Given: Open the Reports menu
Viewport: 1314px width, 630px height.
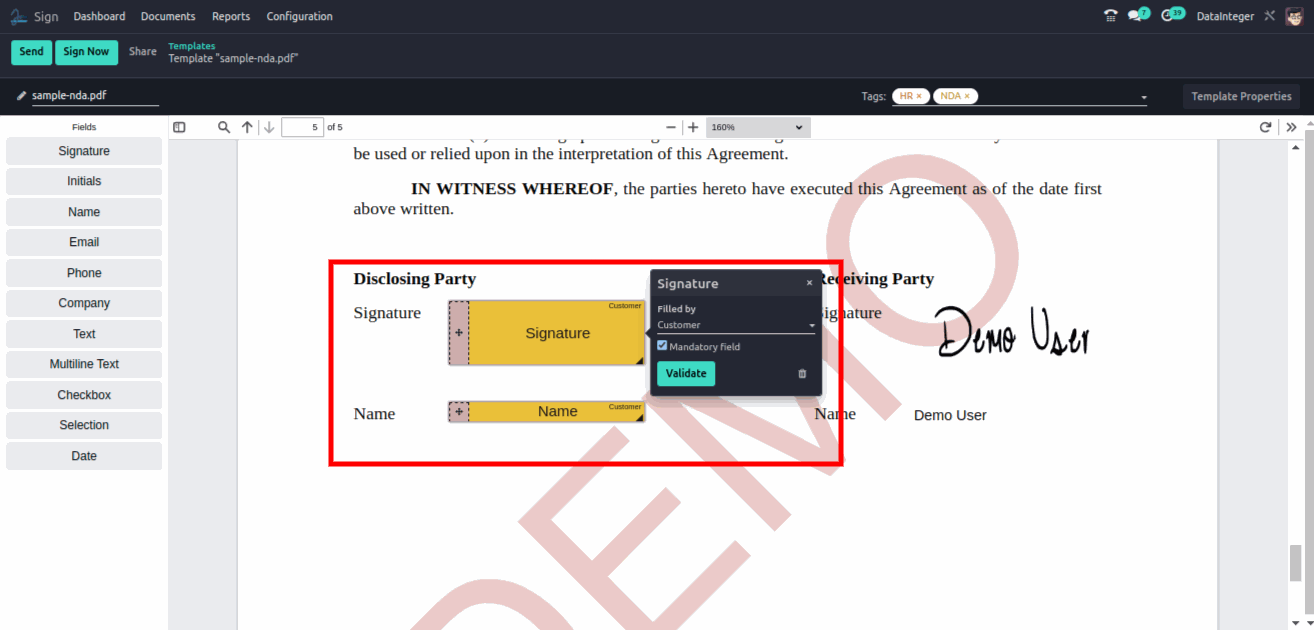Looking at the screenshot, I should coord(230,16).
